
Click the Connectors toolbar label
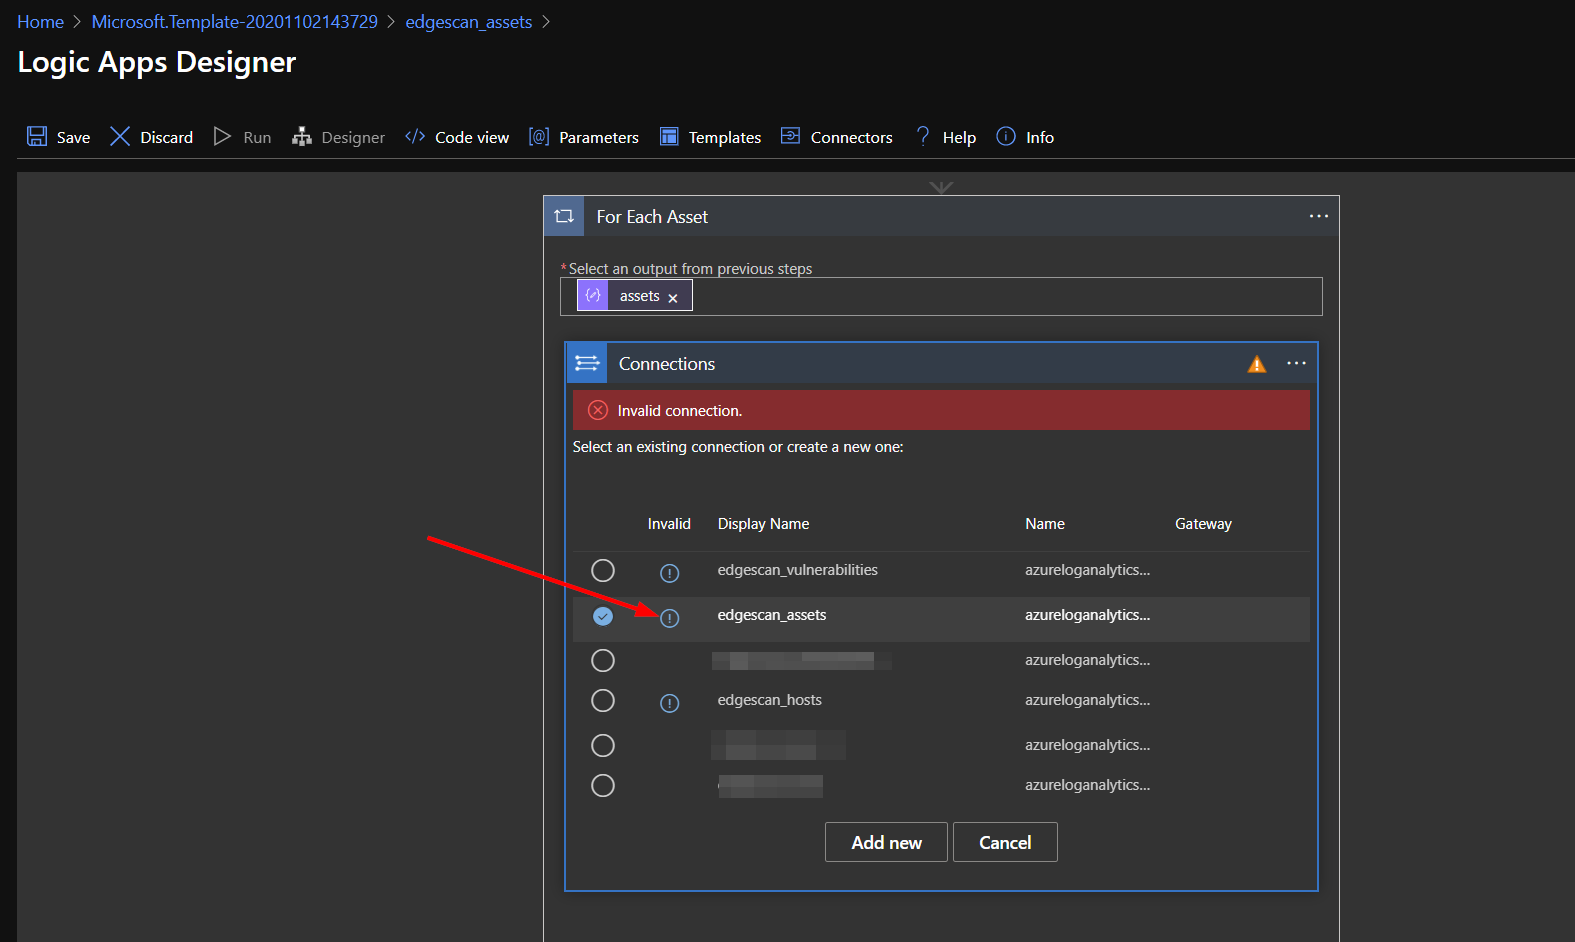click(x=852, y=137)
